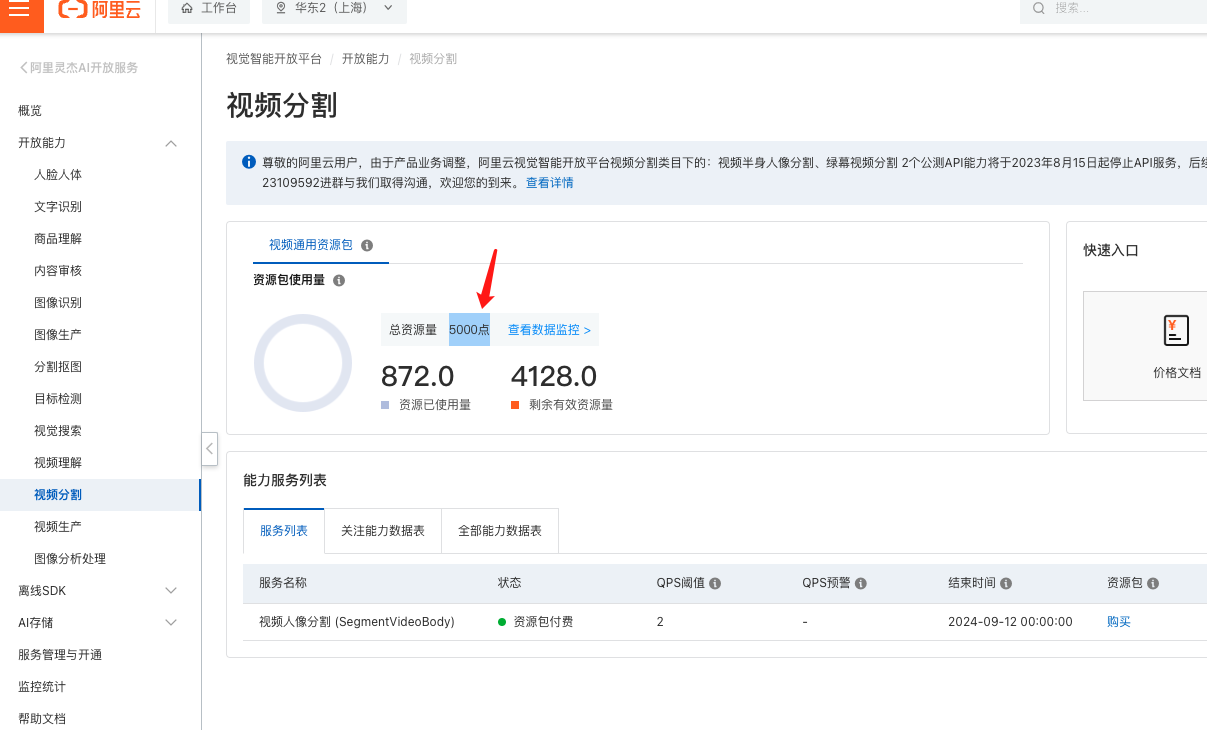This screenshot has height=730, width=1207.
Task: Open 服务管理与开通 in the sidebar
Action: pyautogui.click(x=60, y=655)
